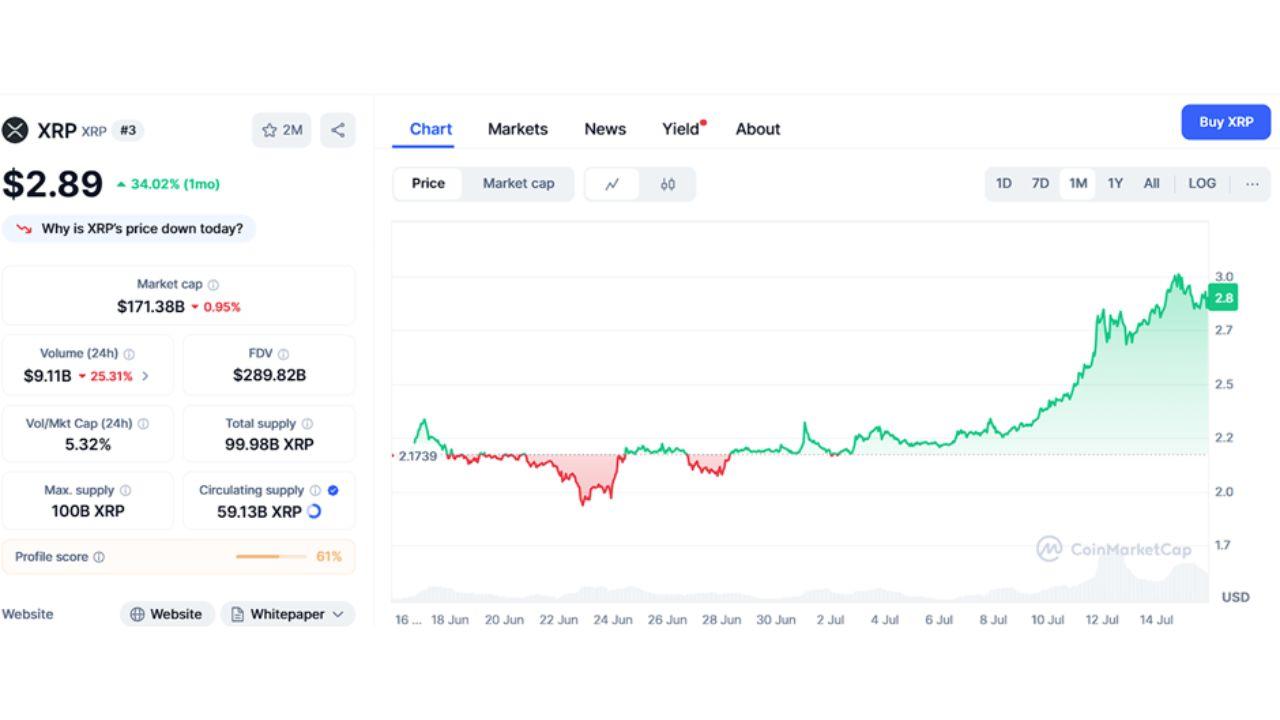Click the verified checkmark by Circulating supply

333,491
